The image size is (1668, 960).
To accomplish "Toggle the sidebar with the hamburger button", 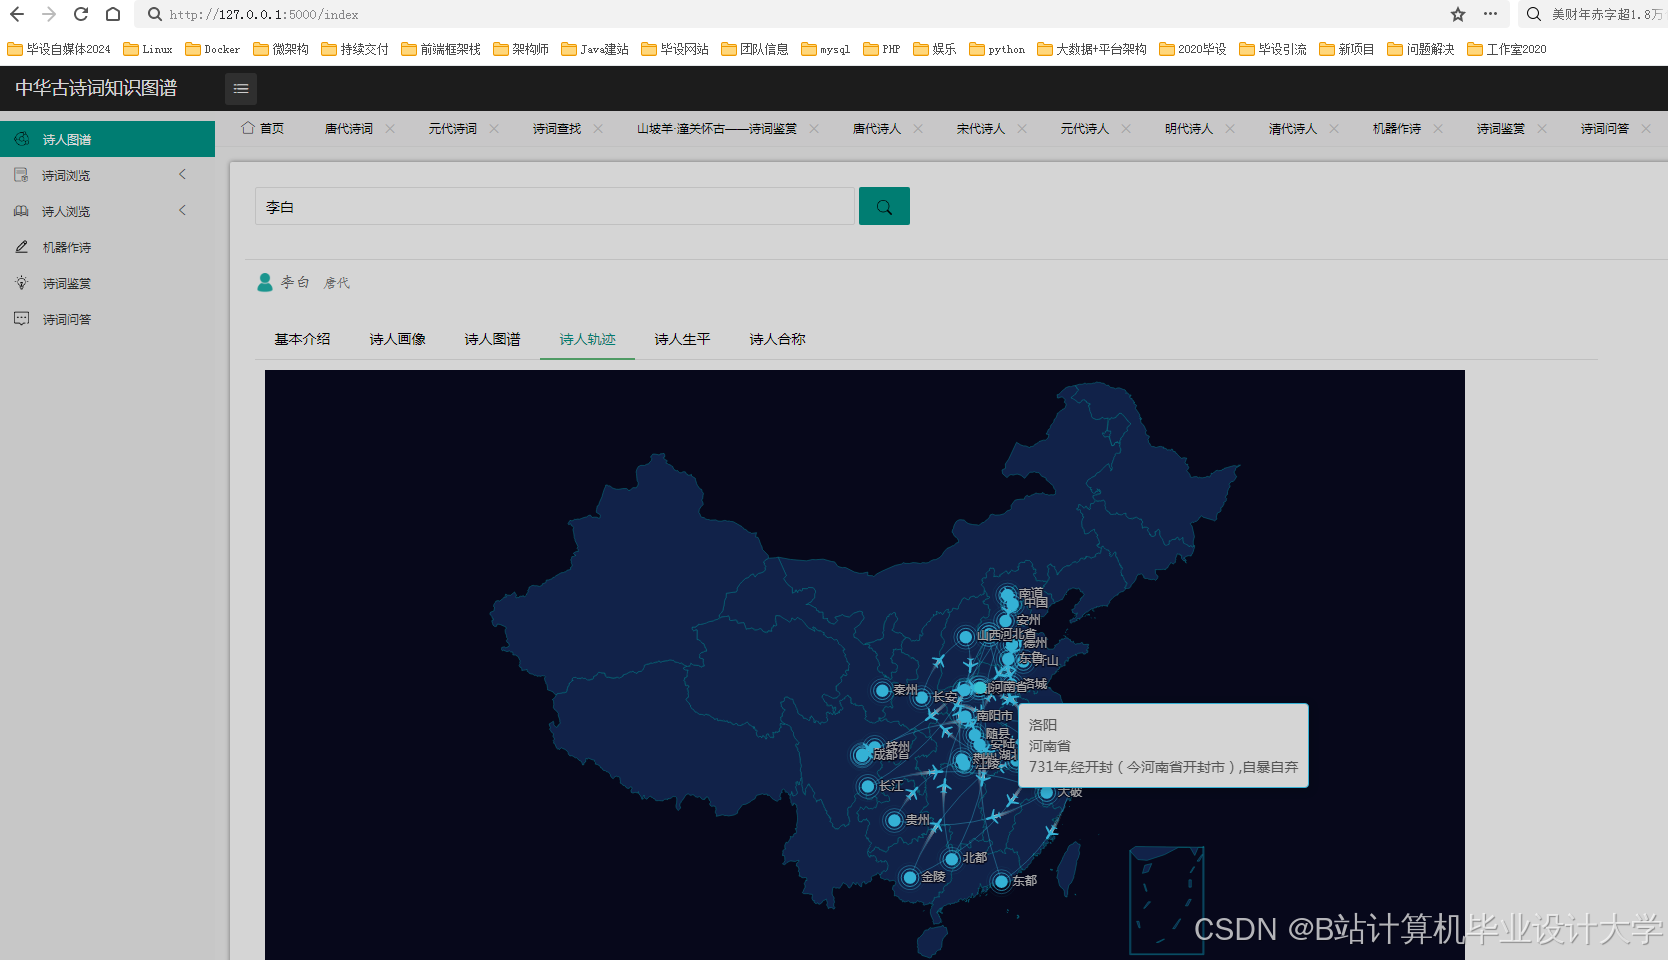I will coord(240,89).
